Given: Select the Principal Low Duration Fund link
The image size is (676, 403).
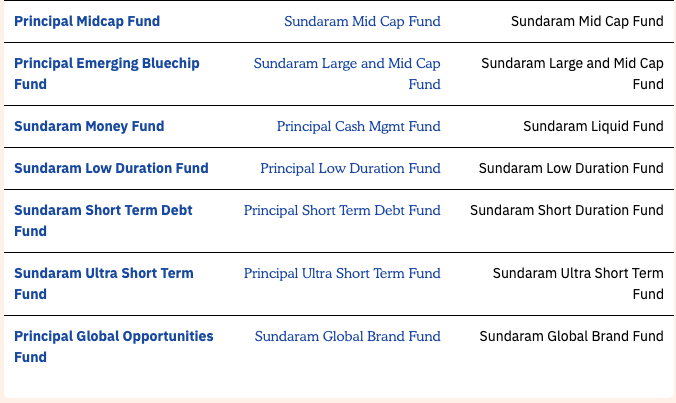Looking at the screenshot, I should [351, 168].
